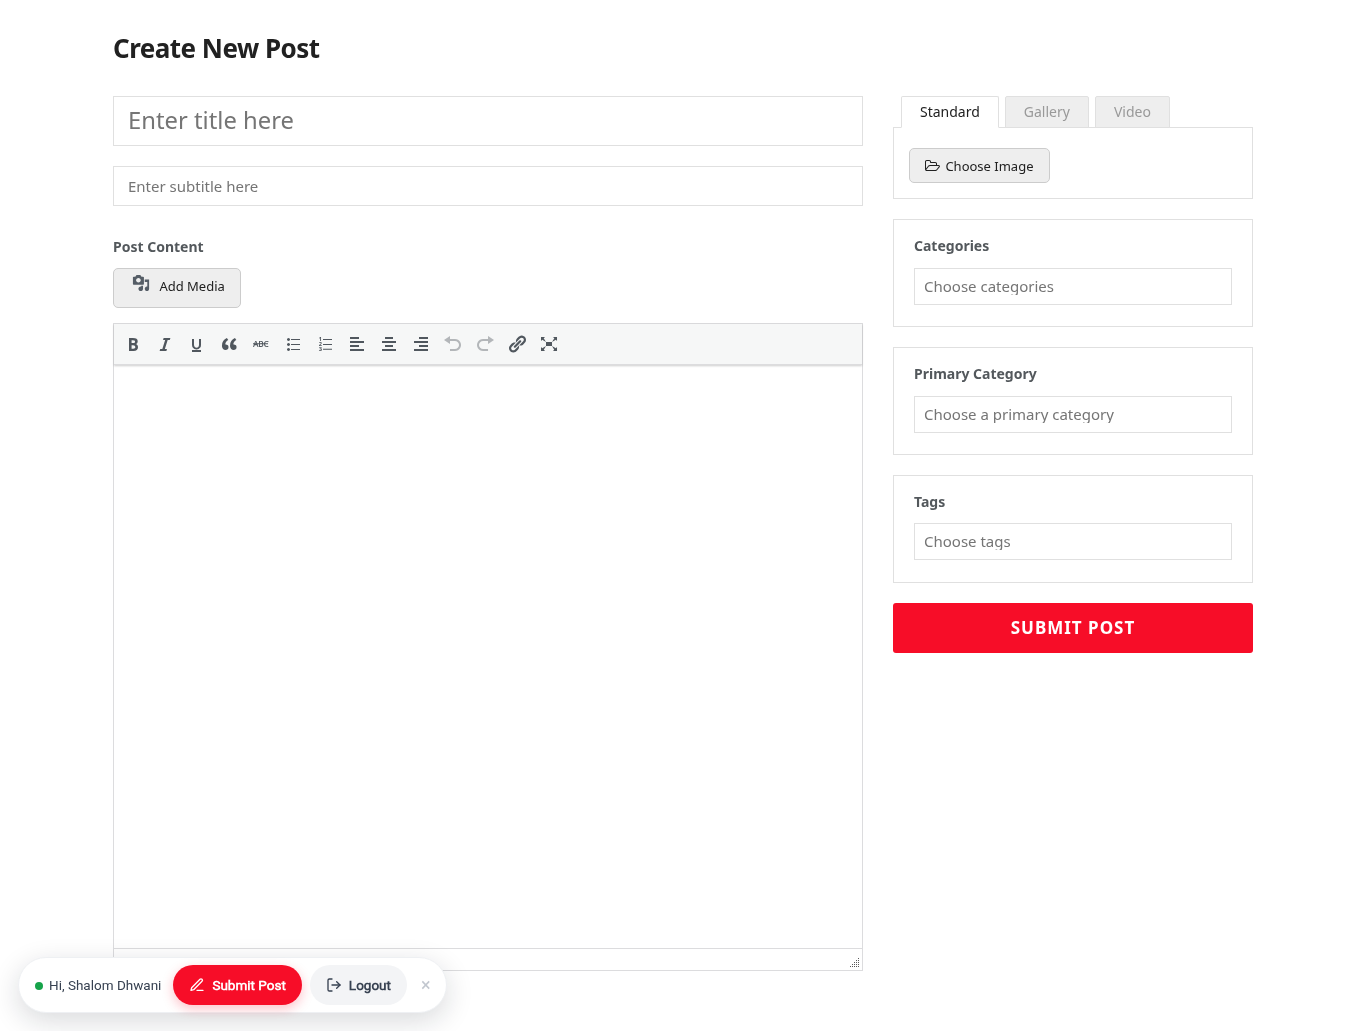Apply strikethrough (ABC) formatting
Screen dimensions: 1366x1031
click(x=261, y=344)
